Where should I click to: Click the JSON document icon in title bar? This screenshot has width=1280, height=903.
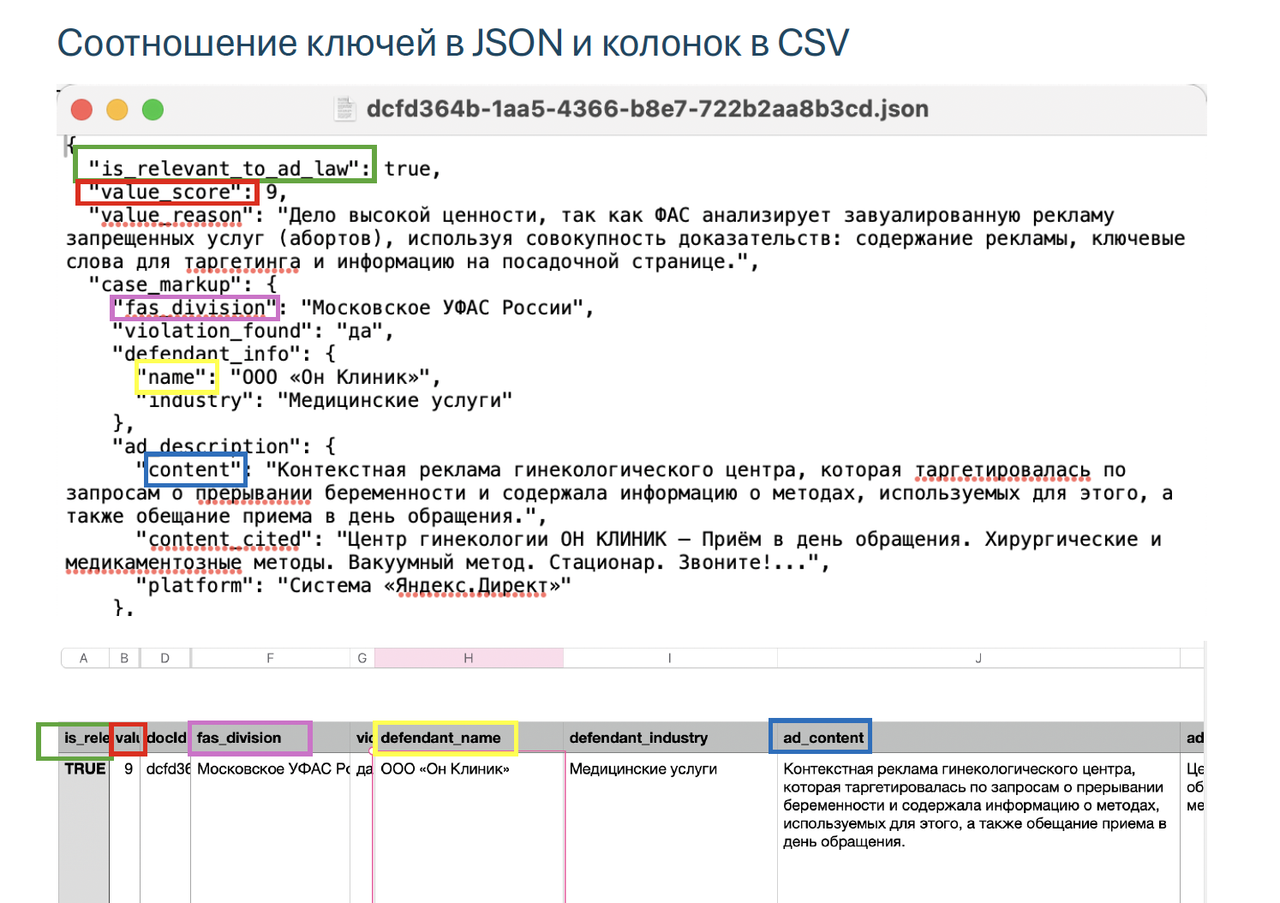click(345, 108)
